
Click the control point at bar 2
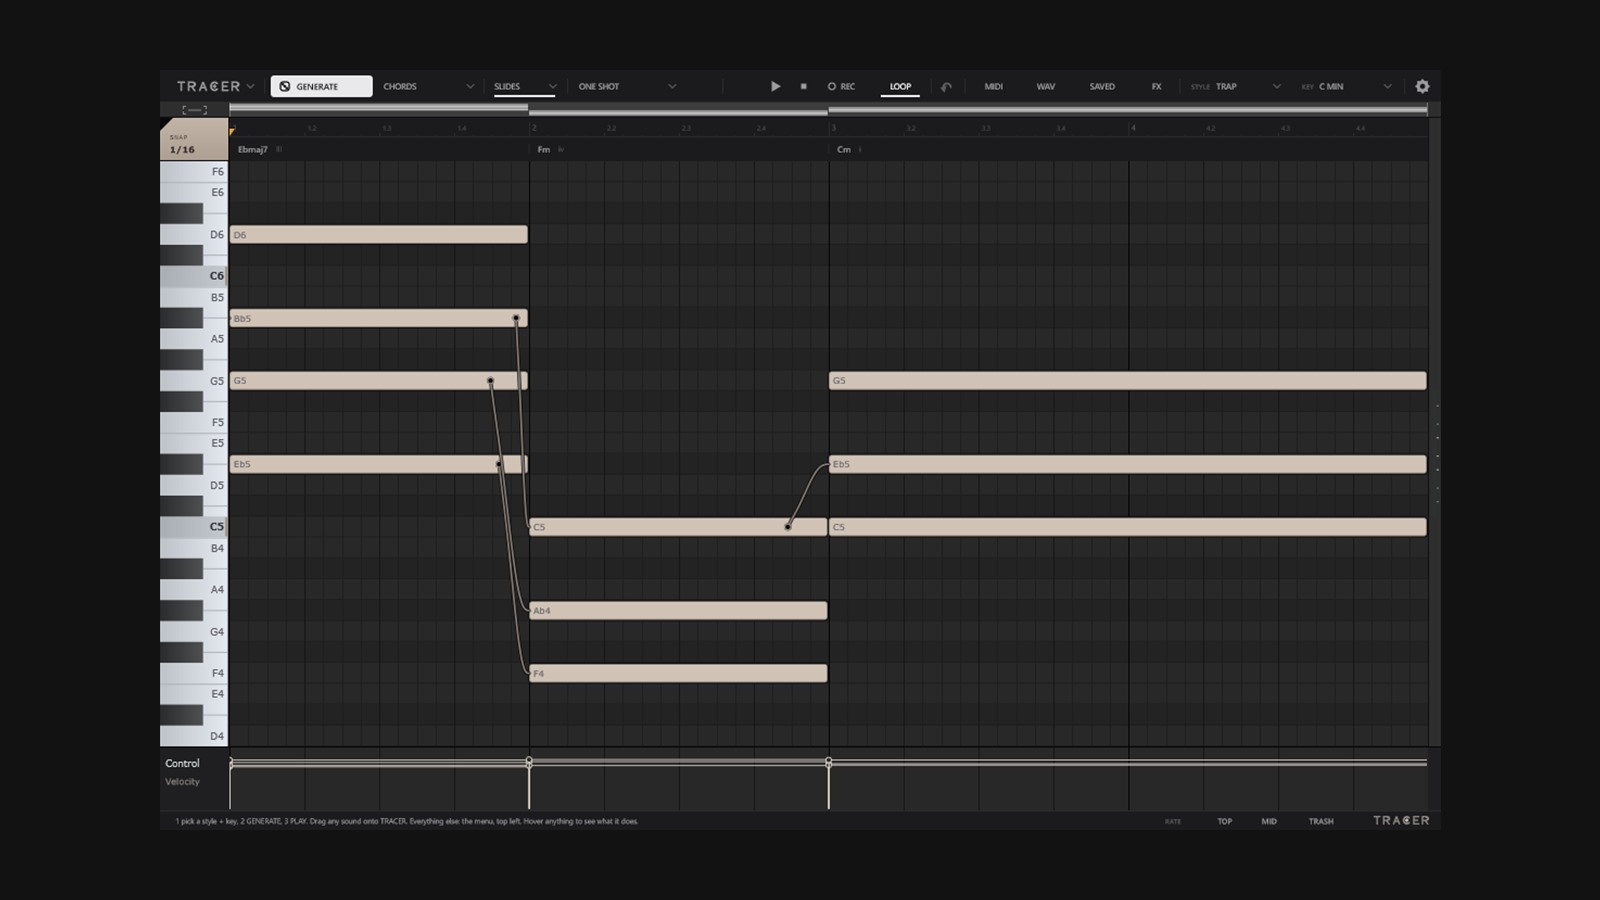pyautogui.click(x=529, y=762)
